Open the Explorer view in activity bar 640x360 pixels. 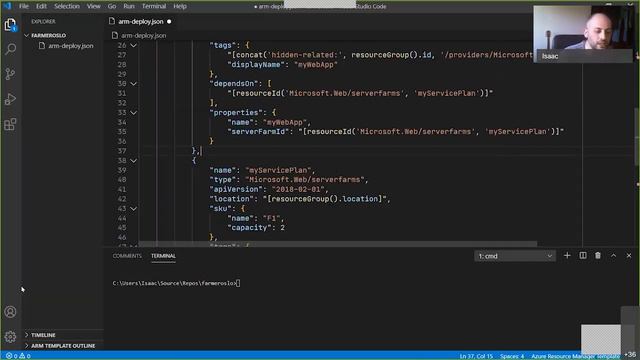(x=10, y=24)
